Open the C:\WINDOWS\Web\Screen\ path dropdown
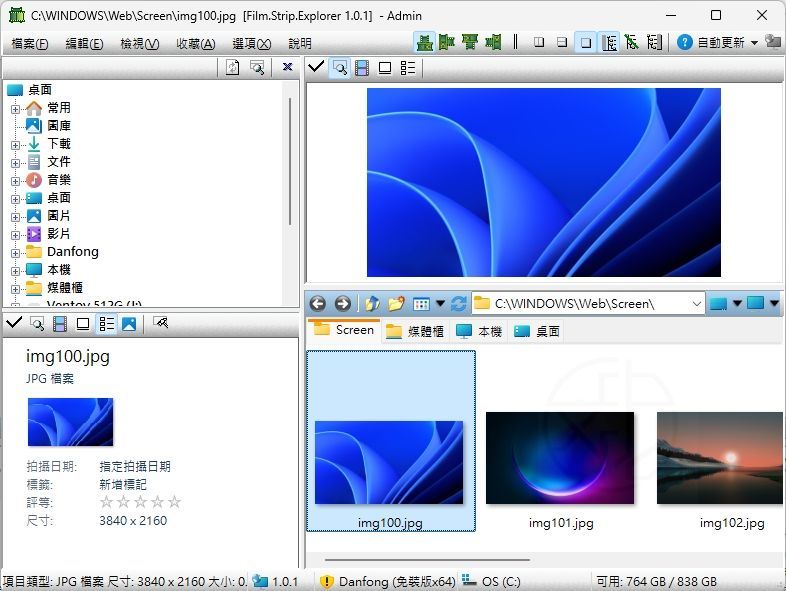Screen dimensions: 786x591 pyautogui.click(x=696, y=304)
